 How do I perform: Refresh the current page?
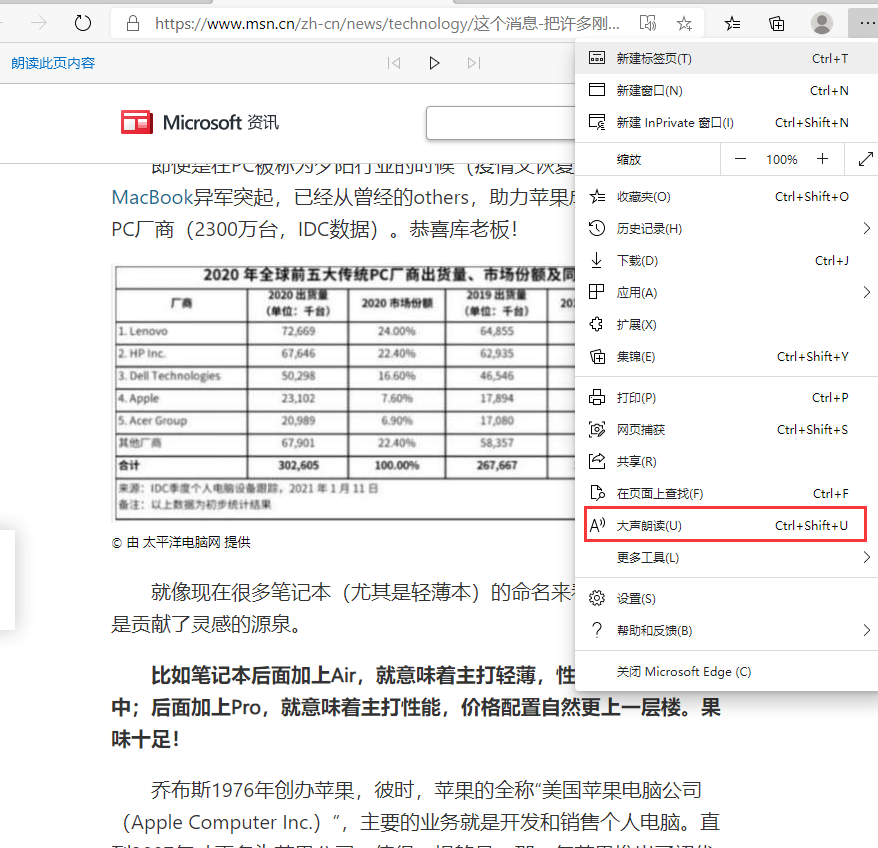click(83, 22)
